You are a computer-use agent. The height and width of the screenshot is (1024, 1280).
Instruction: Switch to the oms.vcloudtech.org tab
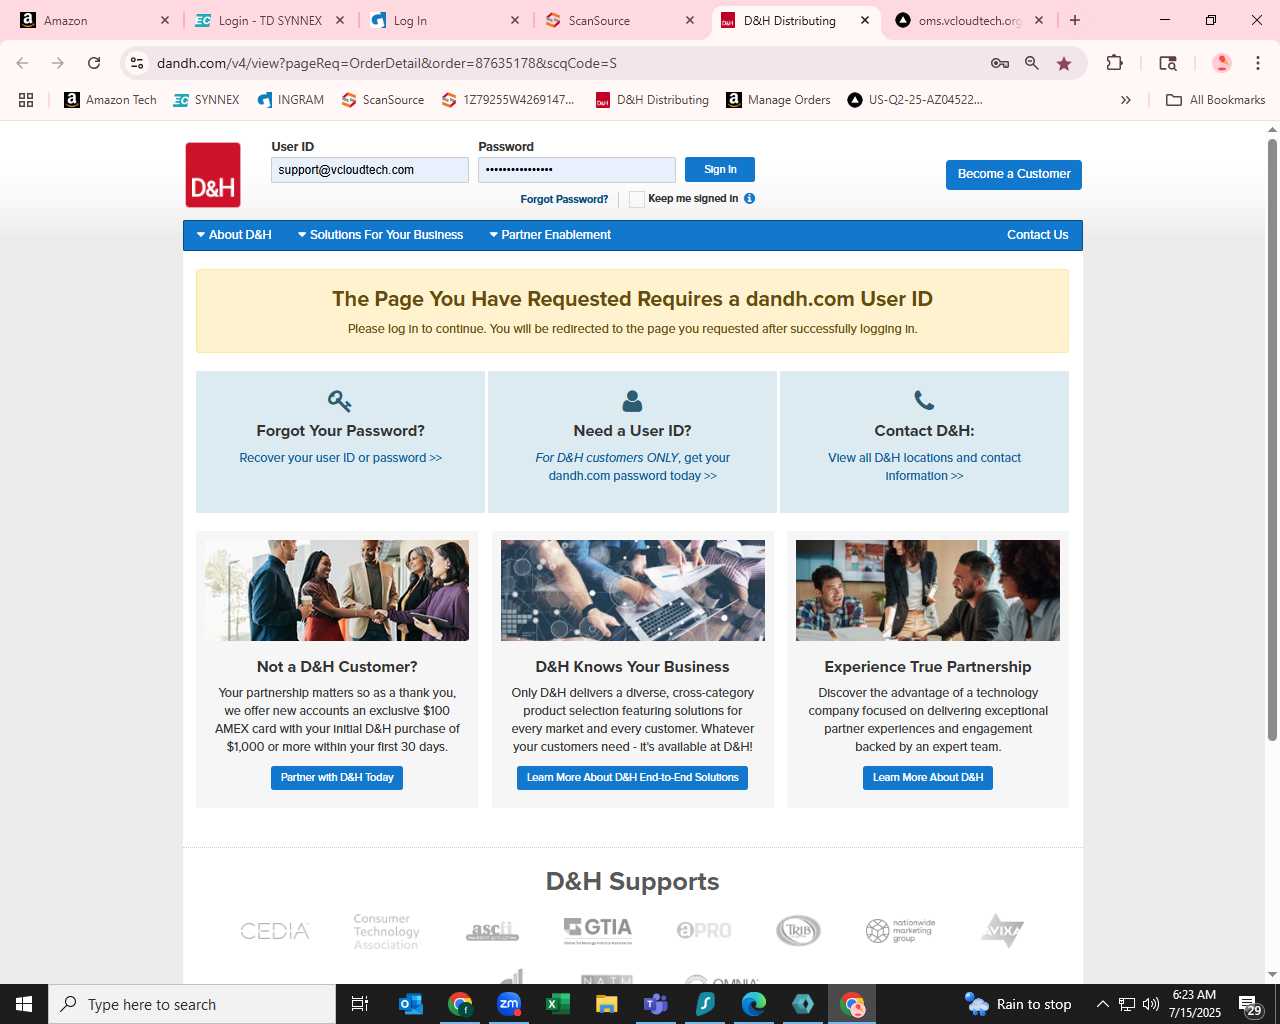[x=970, y=20]
